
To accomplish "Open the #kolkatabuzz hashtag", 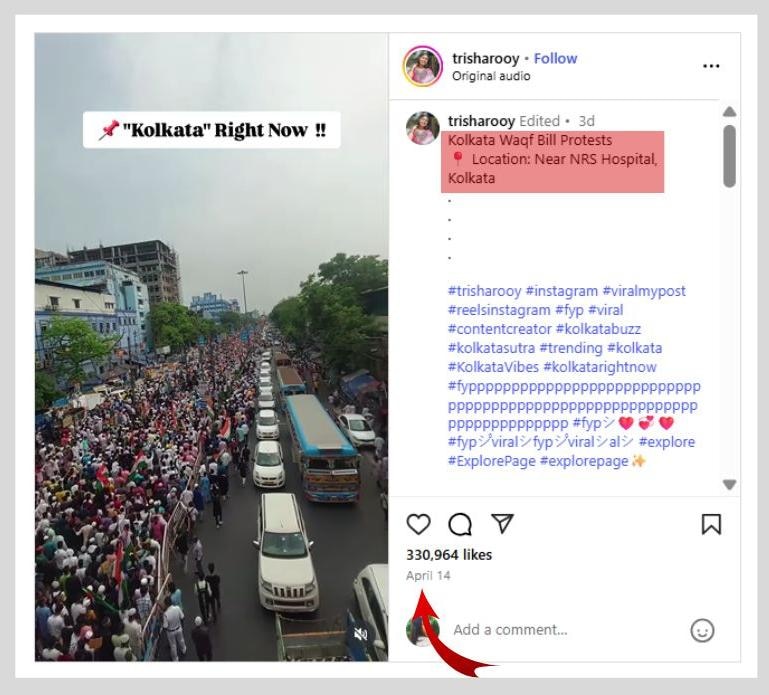I will [598, 329].
